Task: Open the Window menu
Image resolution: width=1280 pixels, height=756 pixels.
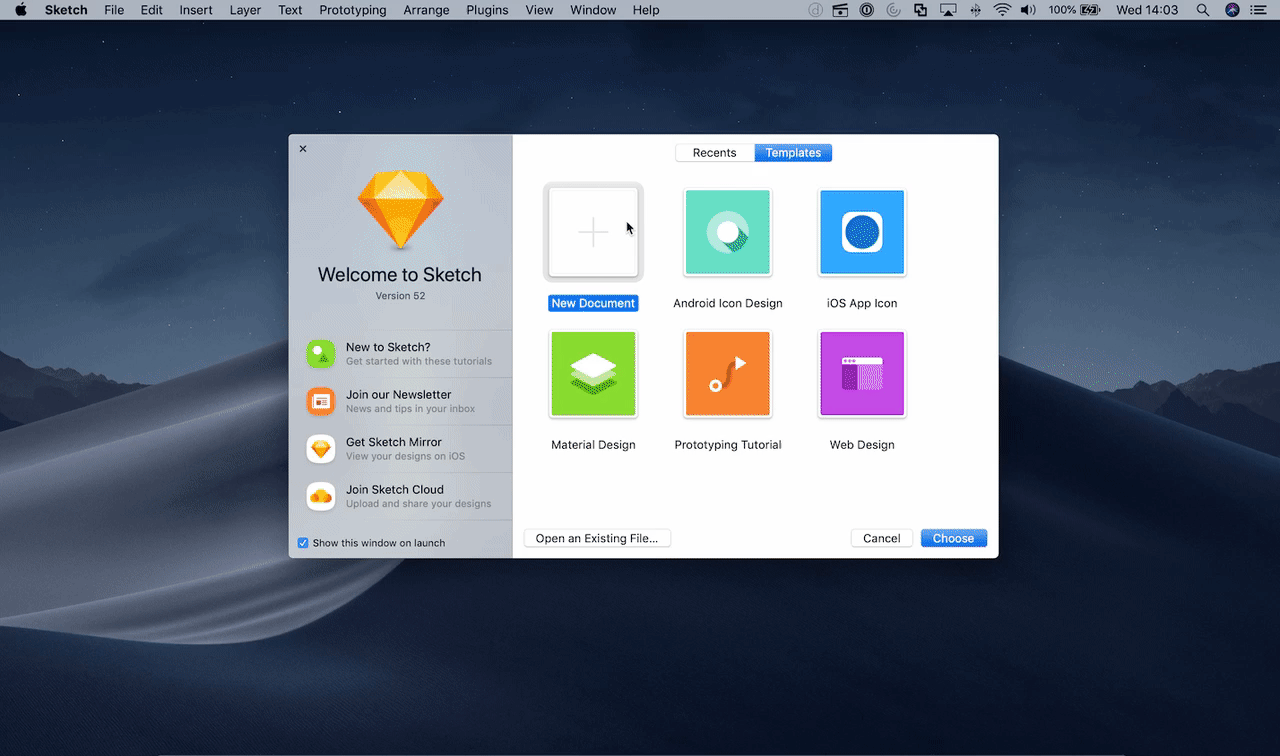Action: pos(593,10)
